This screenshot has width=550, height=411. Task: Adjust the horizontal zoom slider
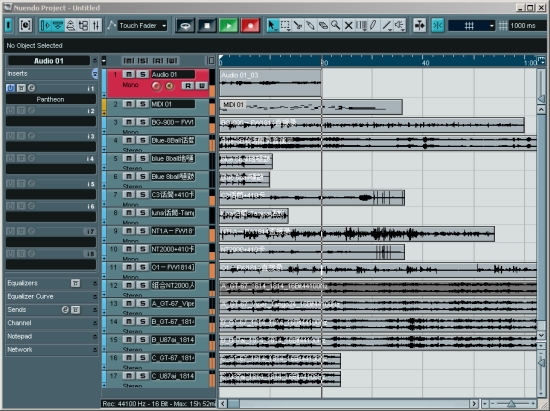pos(511,404)
